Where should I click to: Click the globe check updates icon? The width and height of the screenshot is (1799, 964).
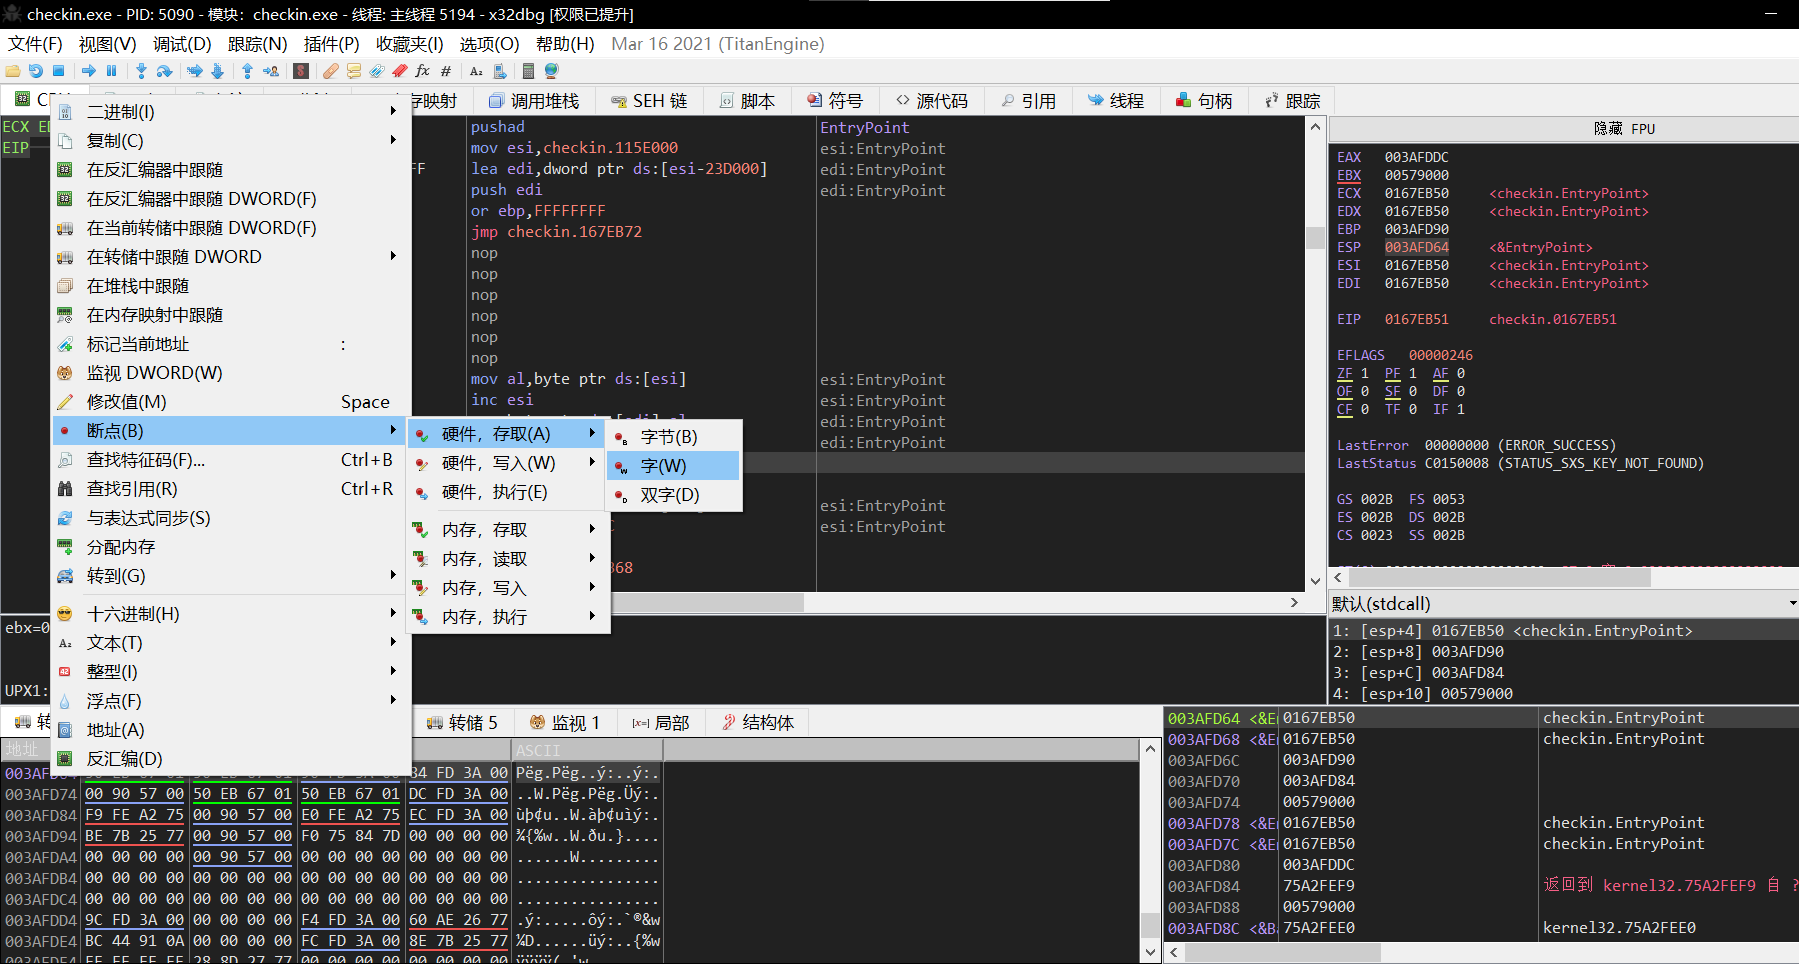551,71
